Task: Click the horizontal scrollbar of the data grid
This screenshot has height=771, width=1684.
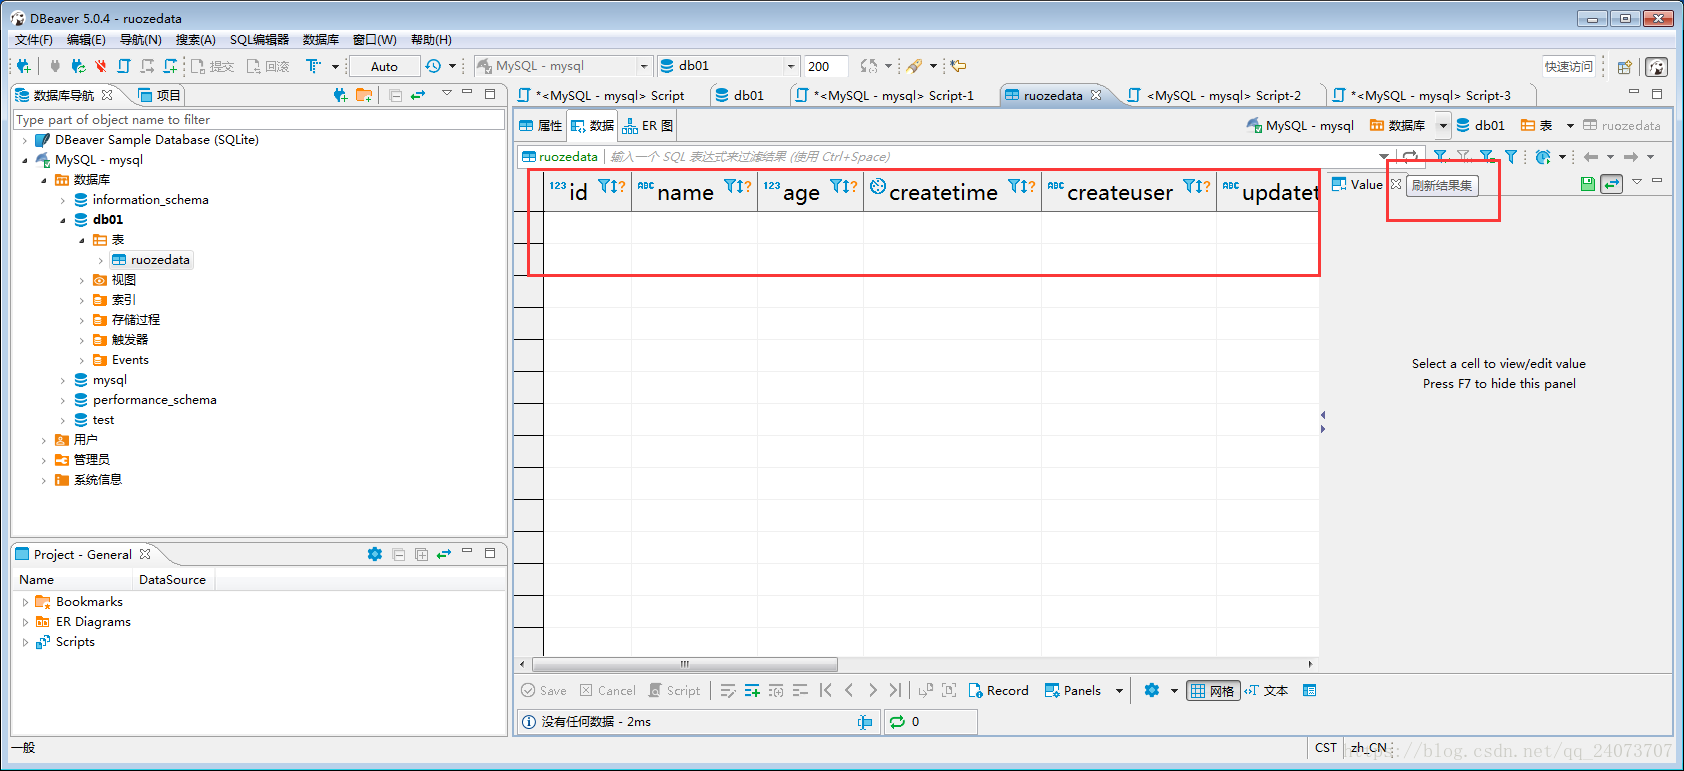Action: [685, 664]
